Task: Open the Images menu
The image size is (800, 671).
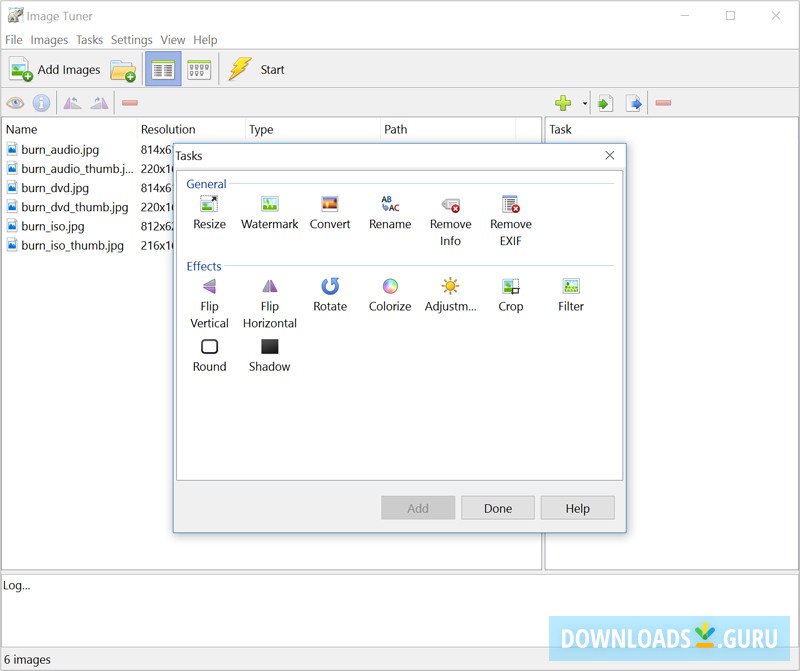Action: point(49,40)
